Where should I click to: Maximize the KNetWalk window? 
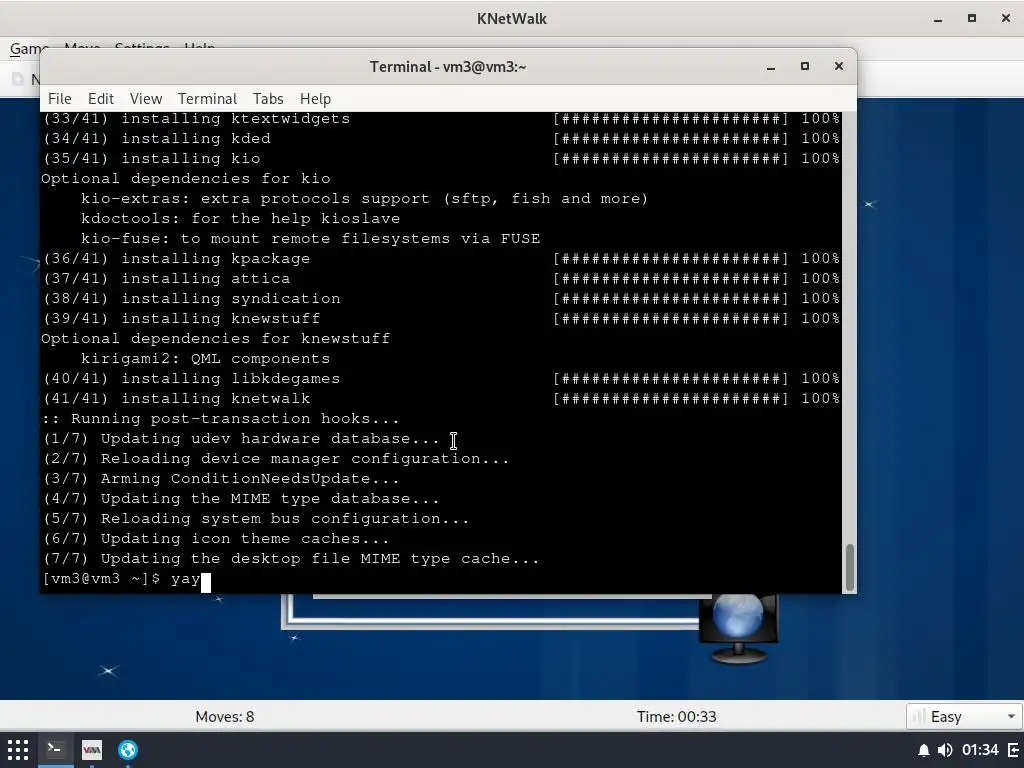pos(972,19)
